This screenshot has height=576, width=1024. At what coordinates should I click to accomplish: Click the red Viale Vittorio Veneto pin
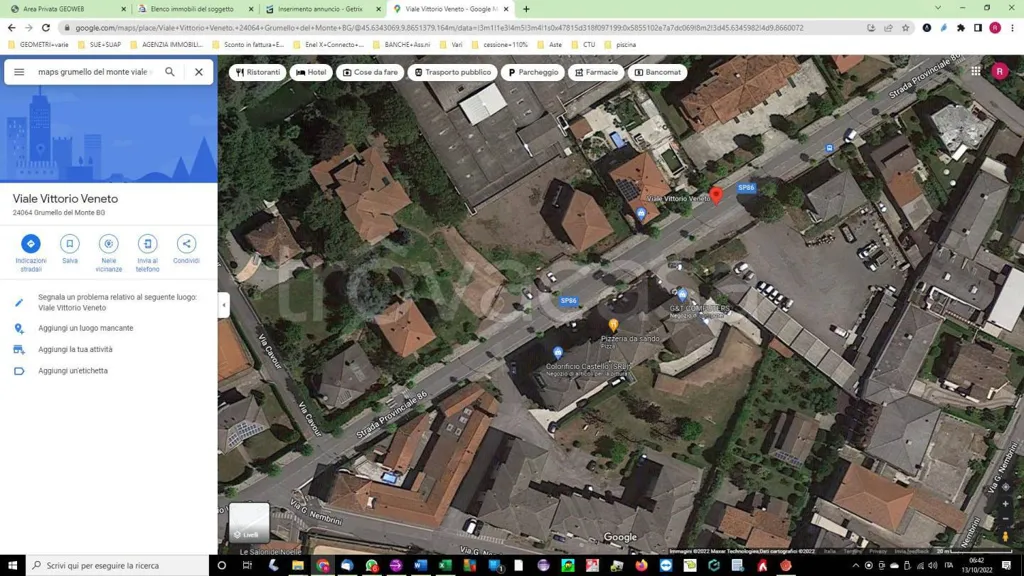716,195
